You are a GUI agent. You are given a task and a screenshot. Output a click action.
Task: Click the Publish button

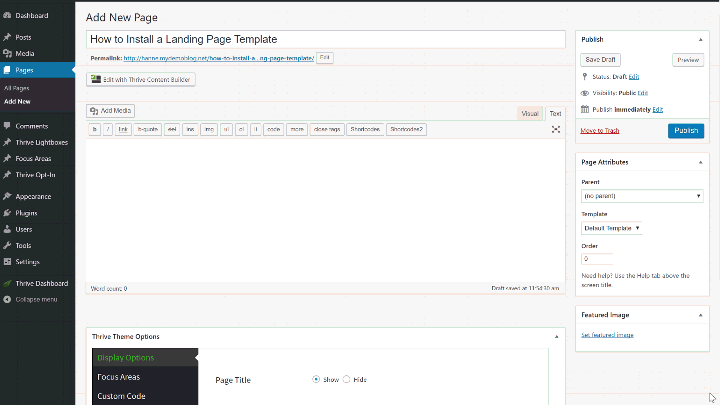(x=686, y=130)
